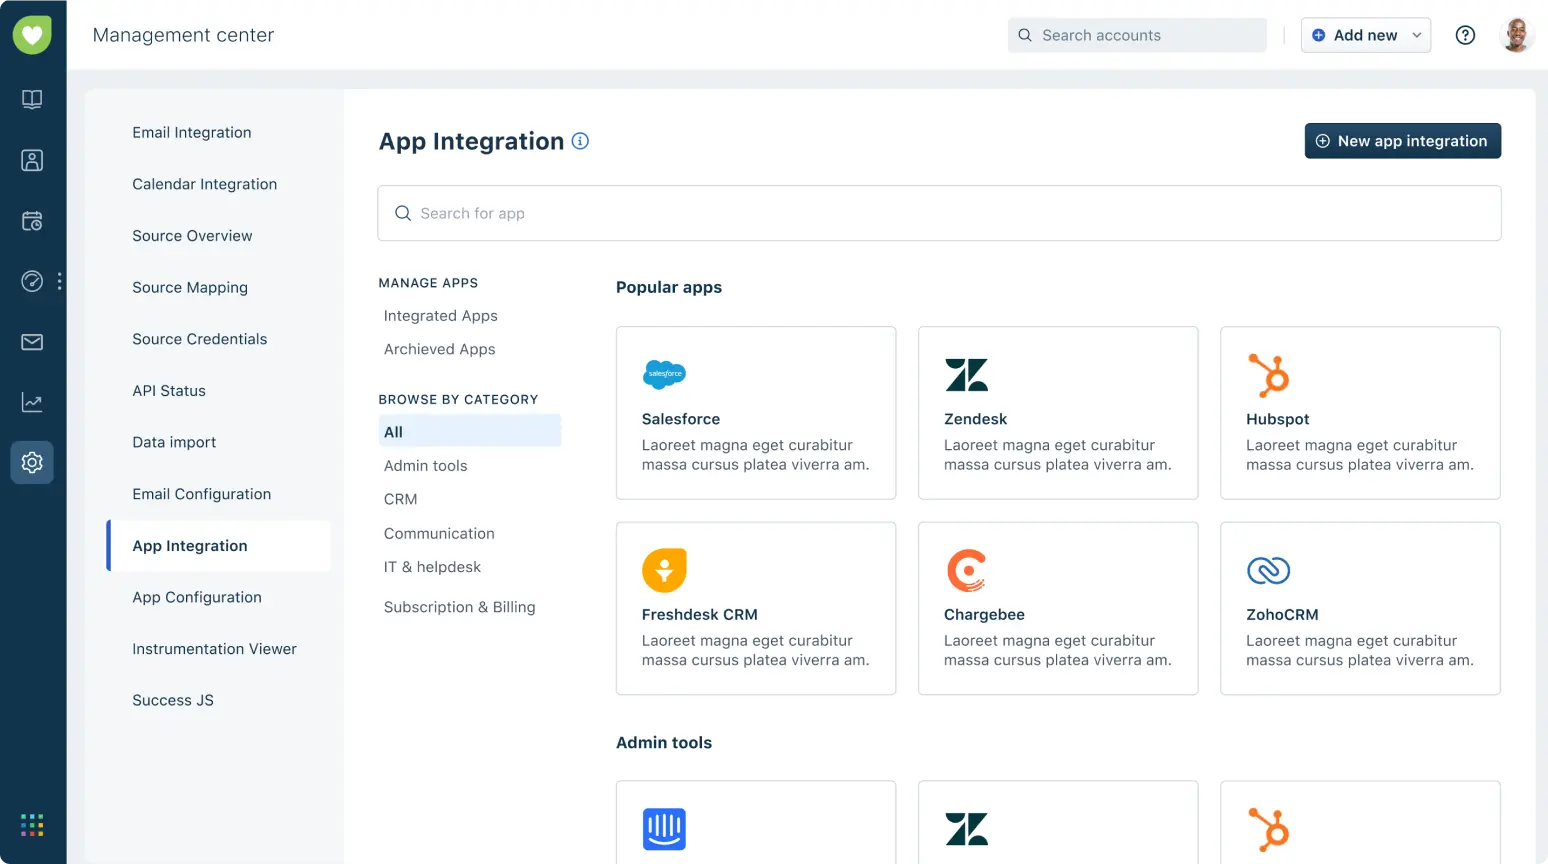Click the Intercom logo under Admin tools
This screenshot has width=1548, height=864.
coord(664,829)
